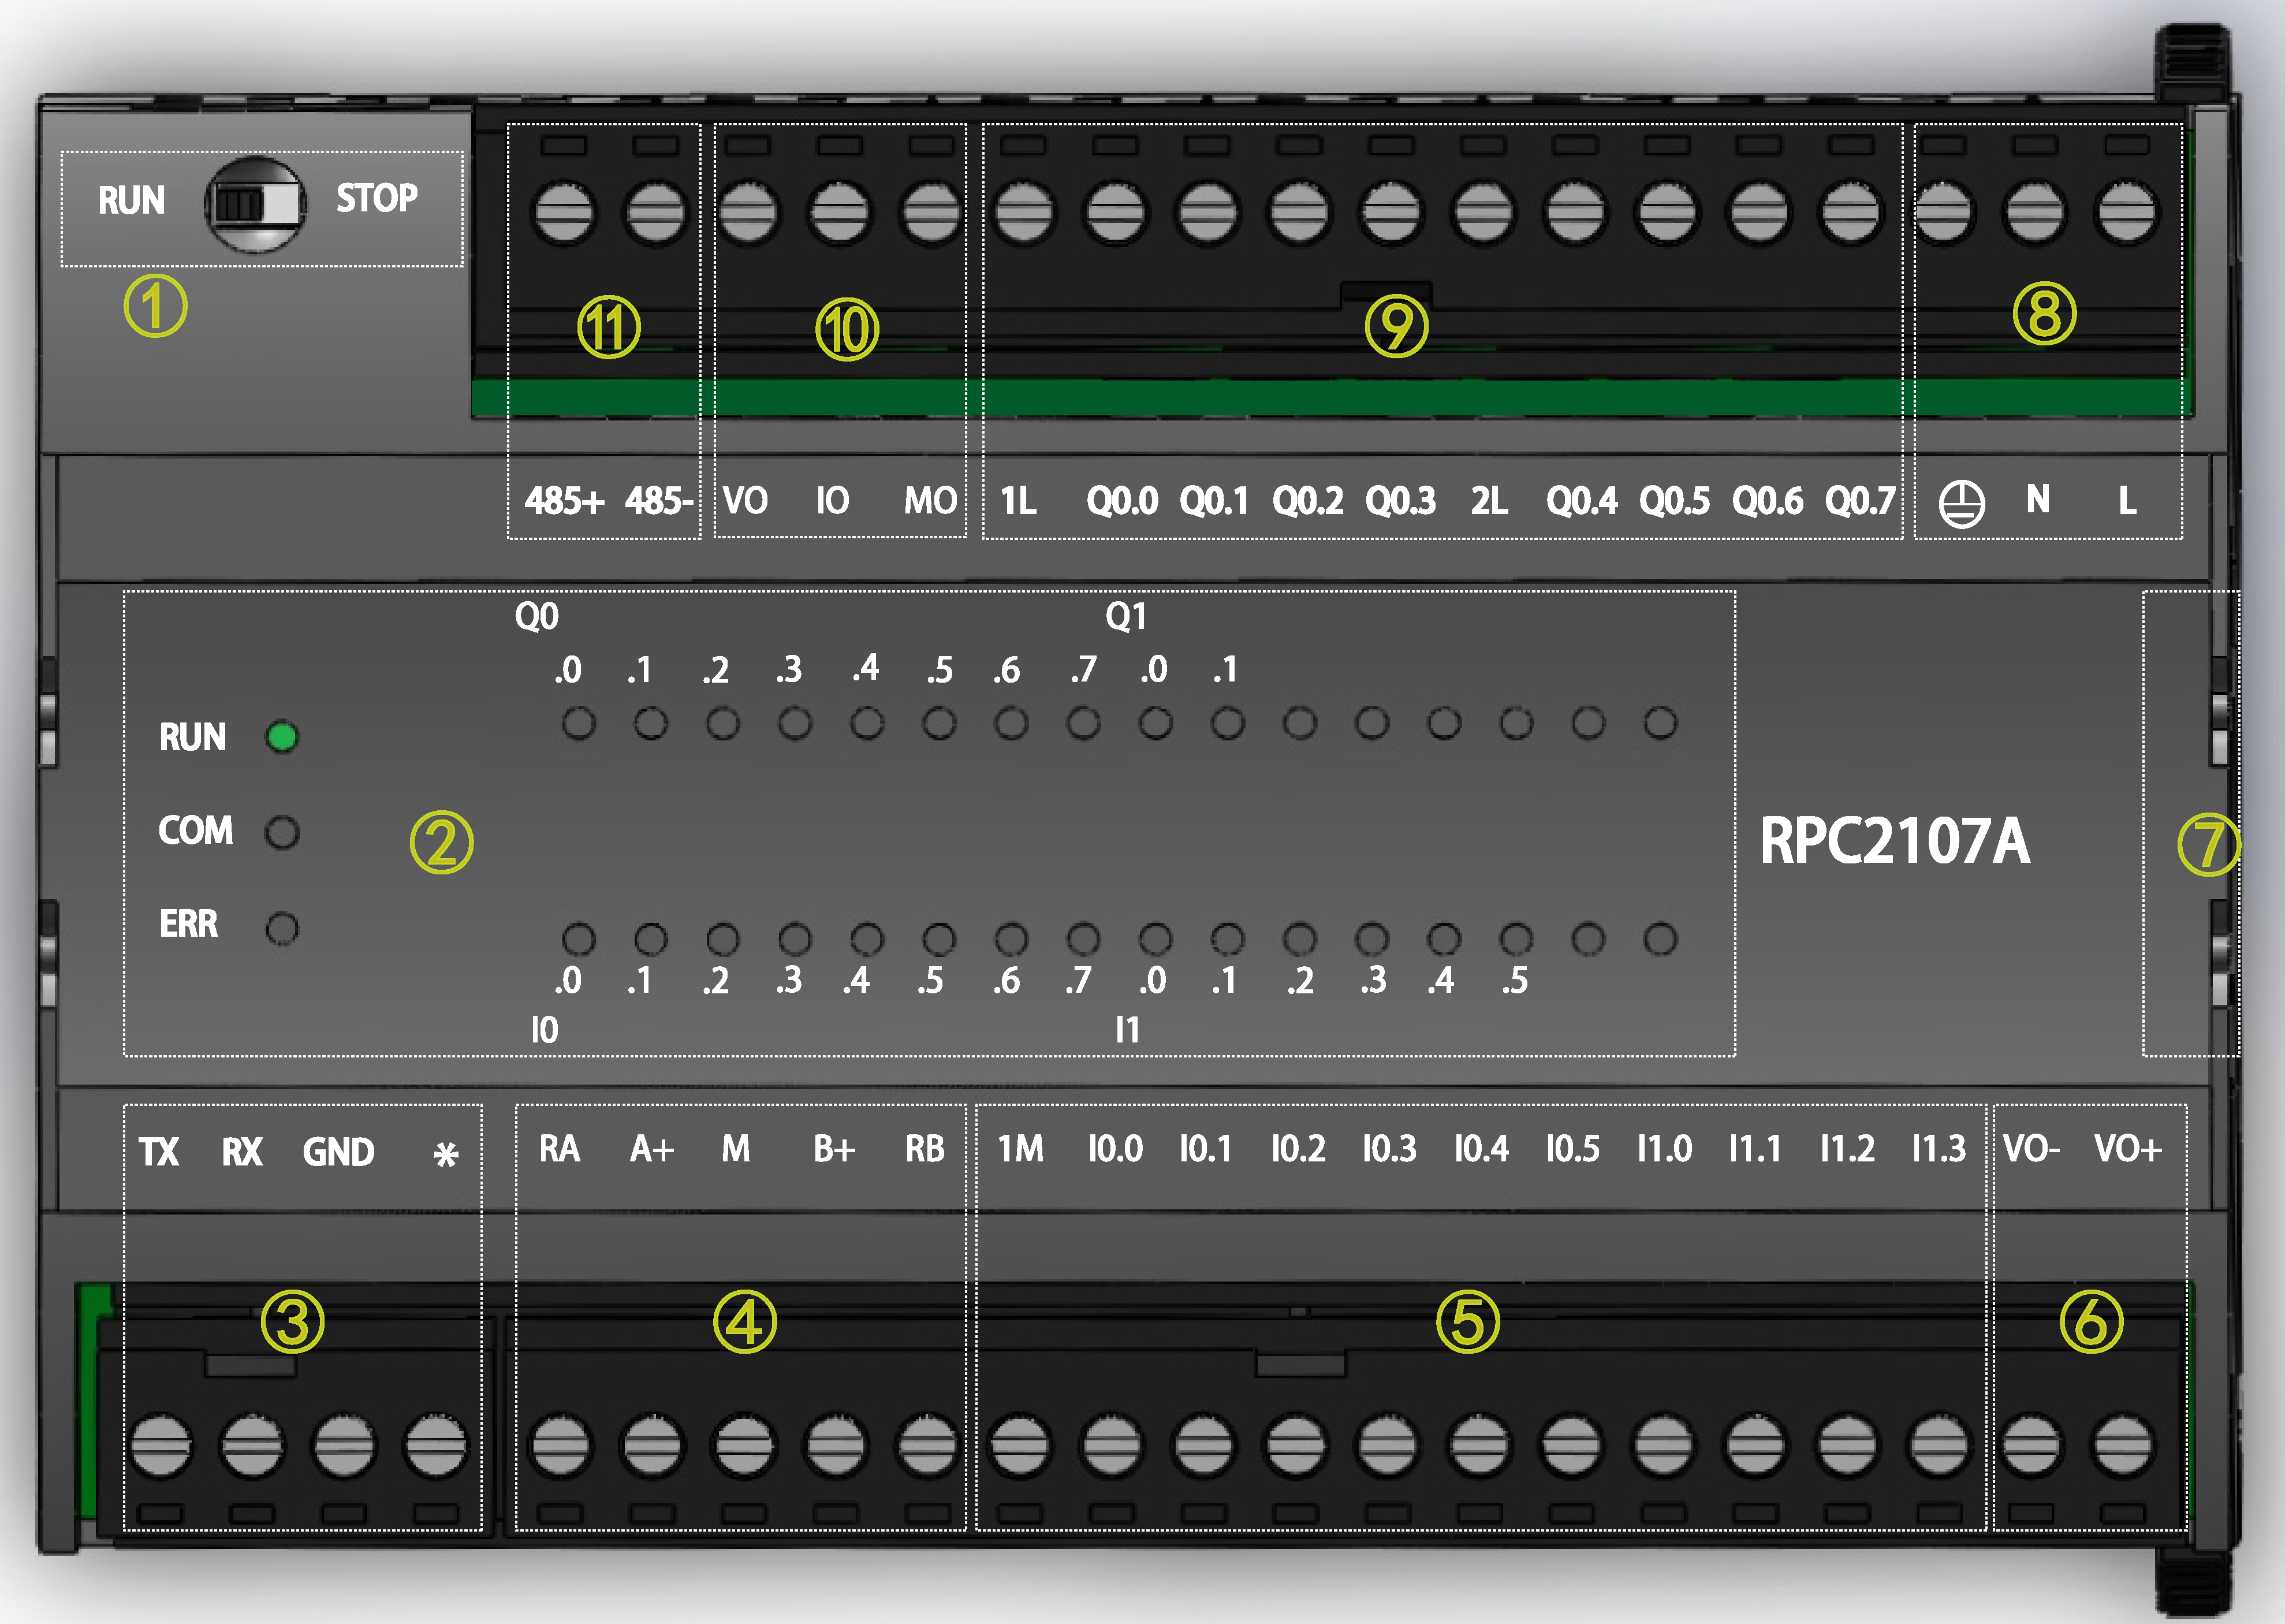Click the screw terminal above 485+

pyautogui.click(x=564, y=212)
